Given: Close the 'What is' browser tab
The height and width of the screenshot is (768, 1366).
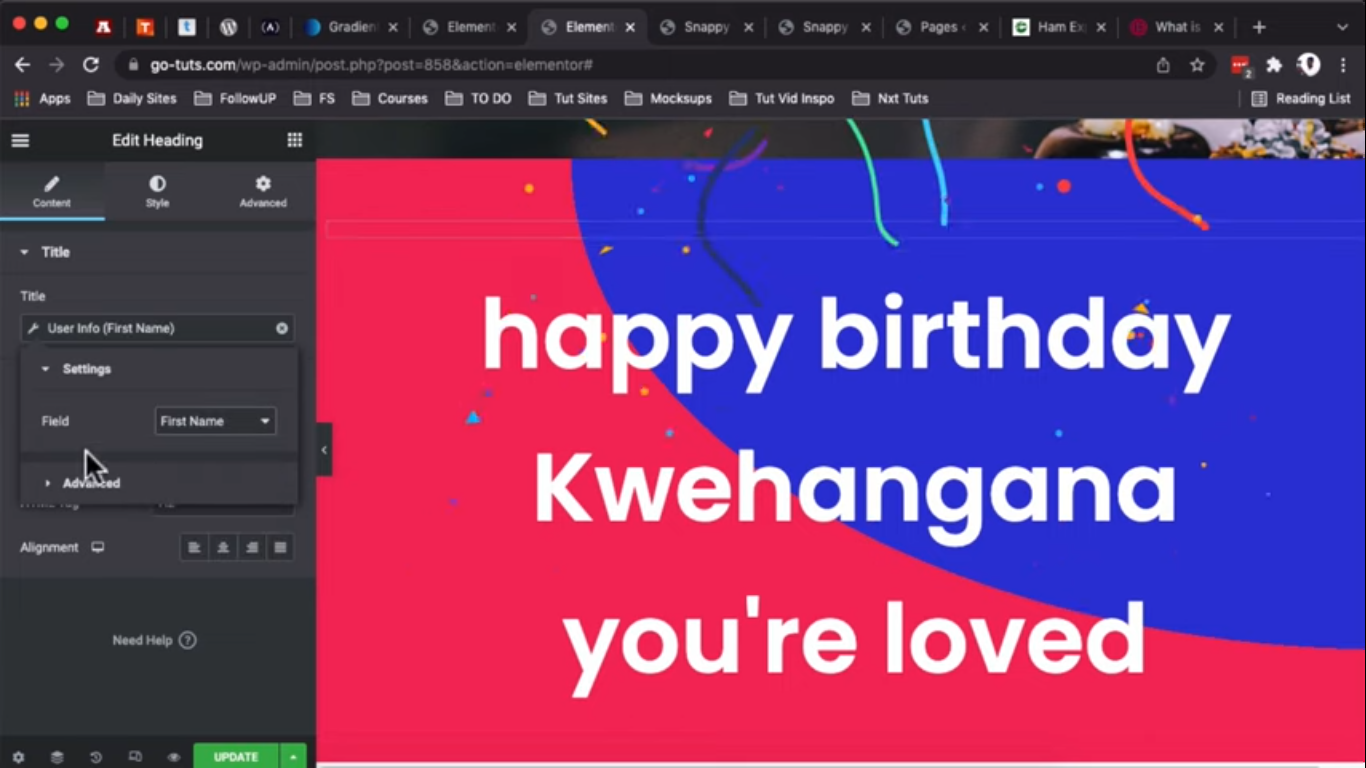Looking at the screenshot, I should tap(1219, 28).
